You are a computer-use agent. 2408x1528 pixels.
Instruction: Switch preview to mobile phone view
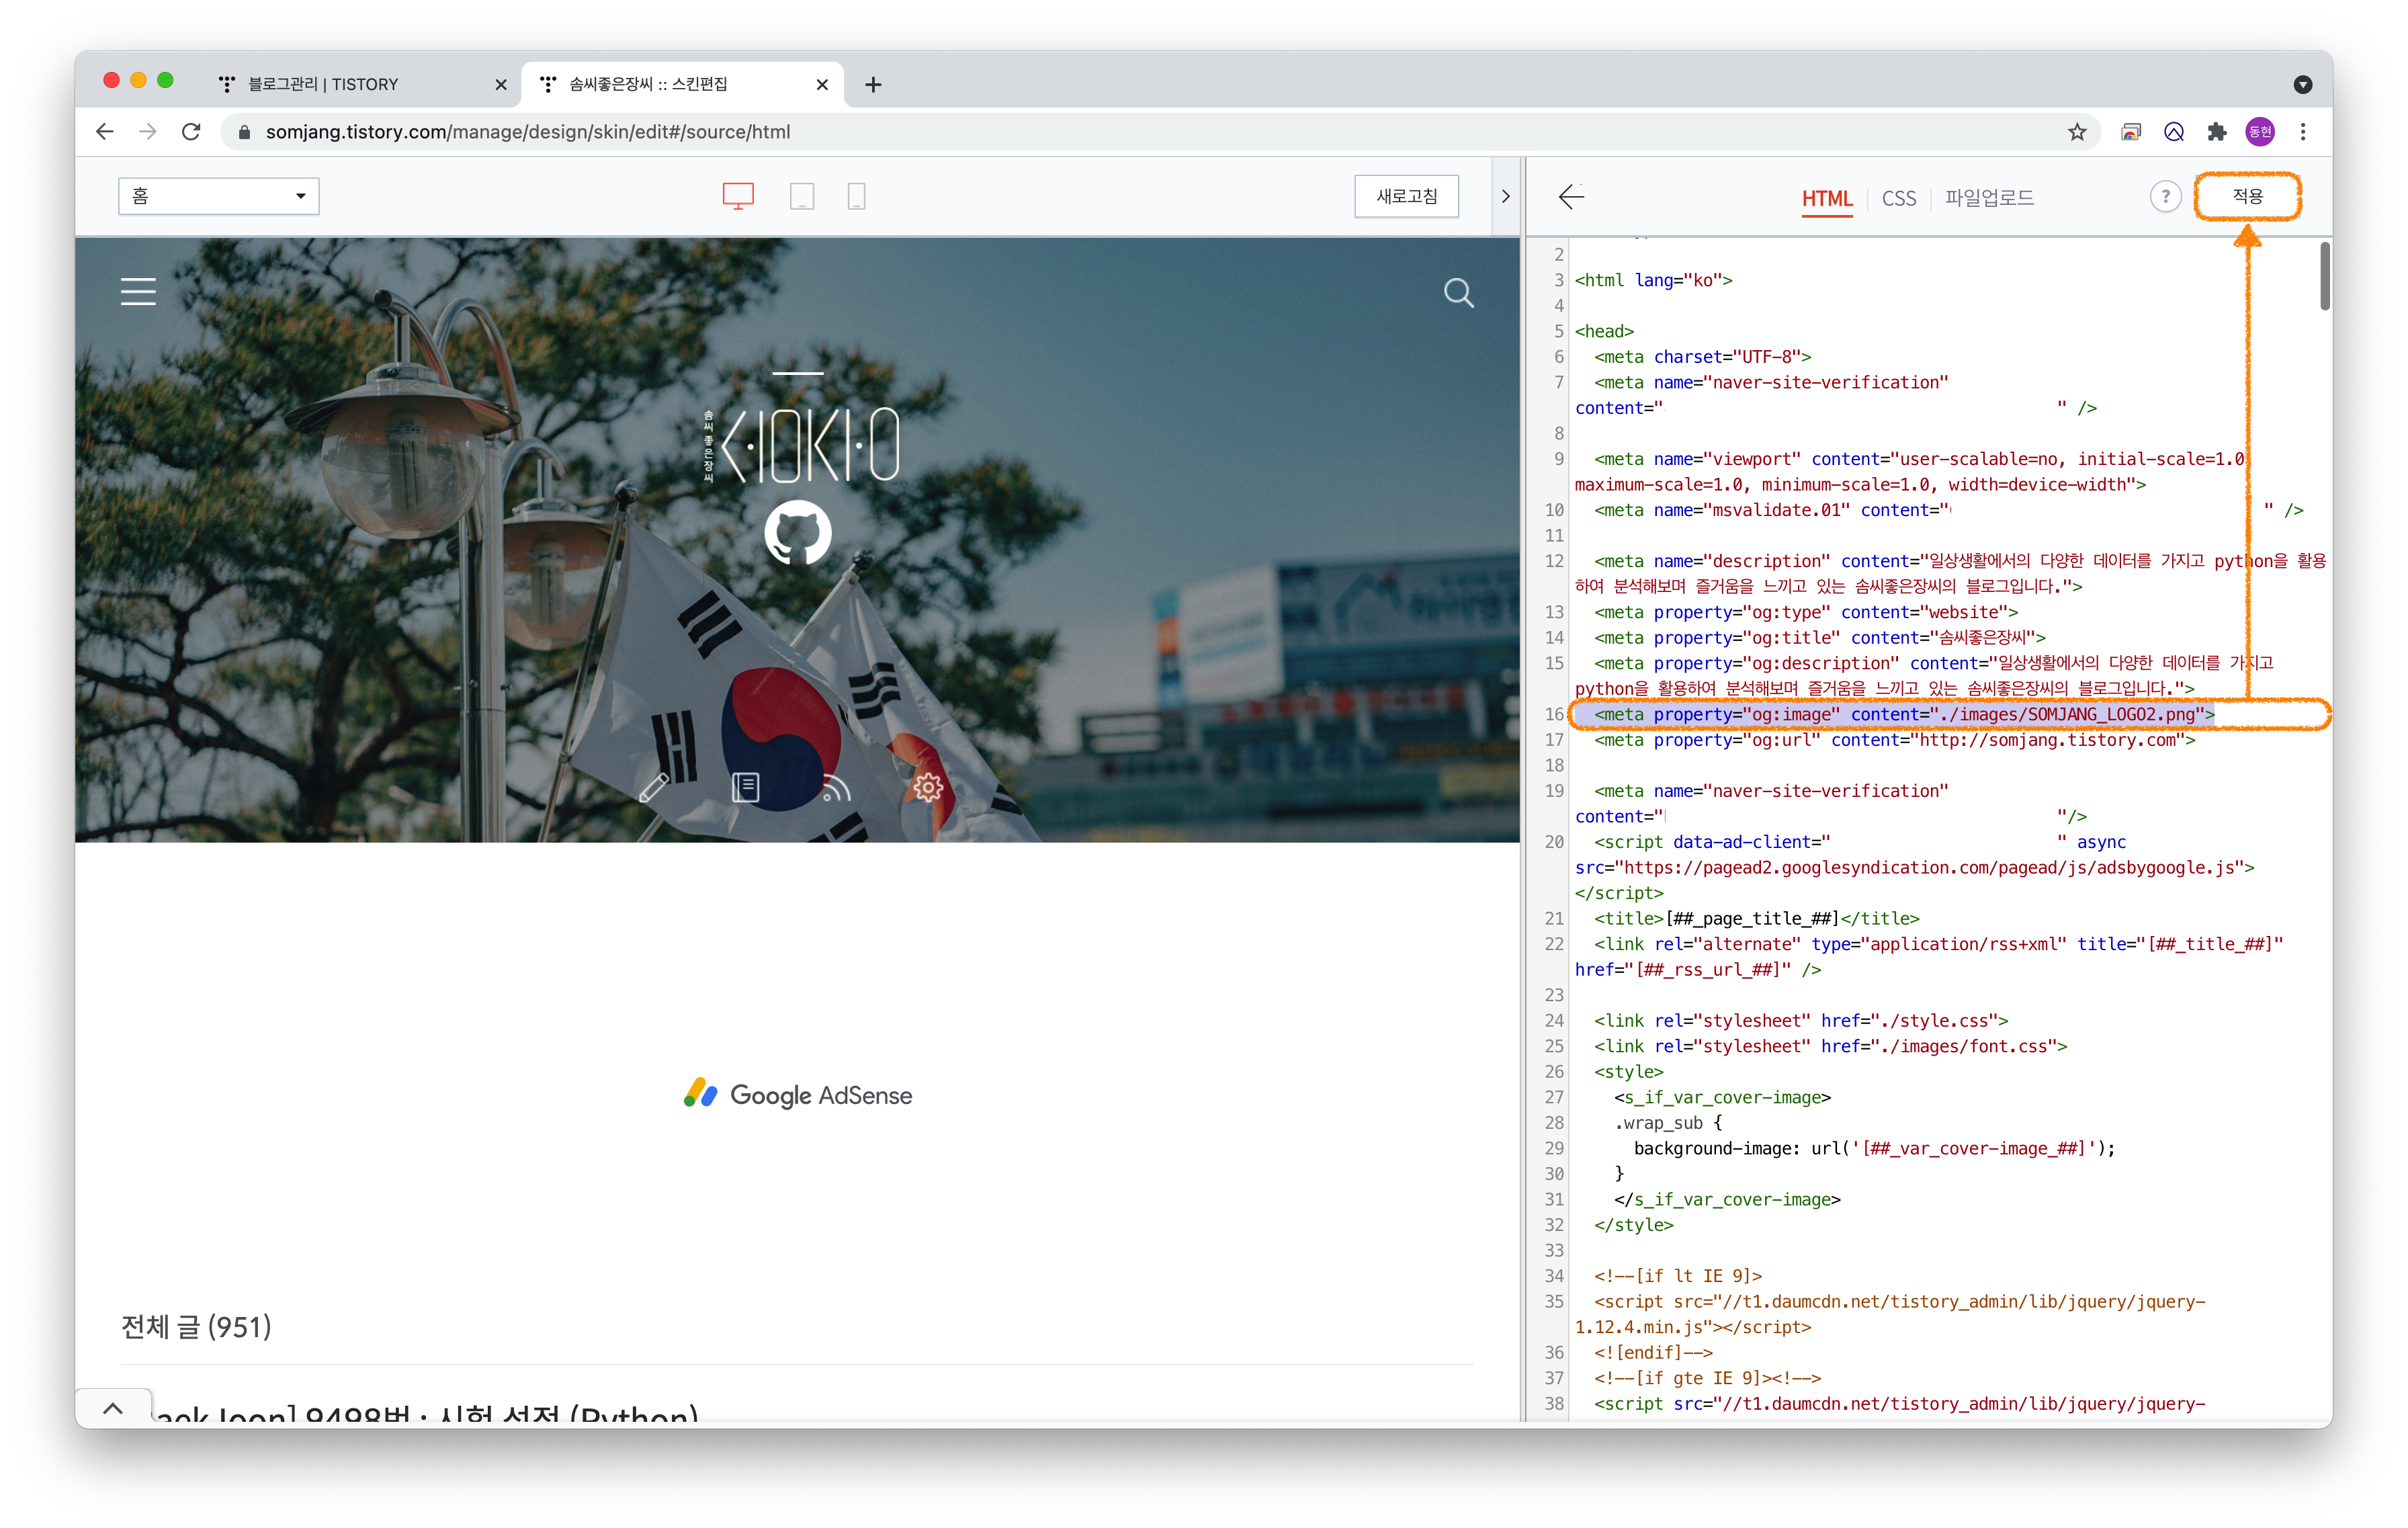857,196
